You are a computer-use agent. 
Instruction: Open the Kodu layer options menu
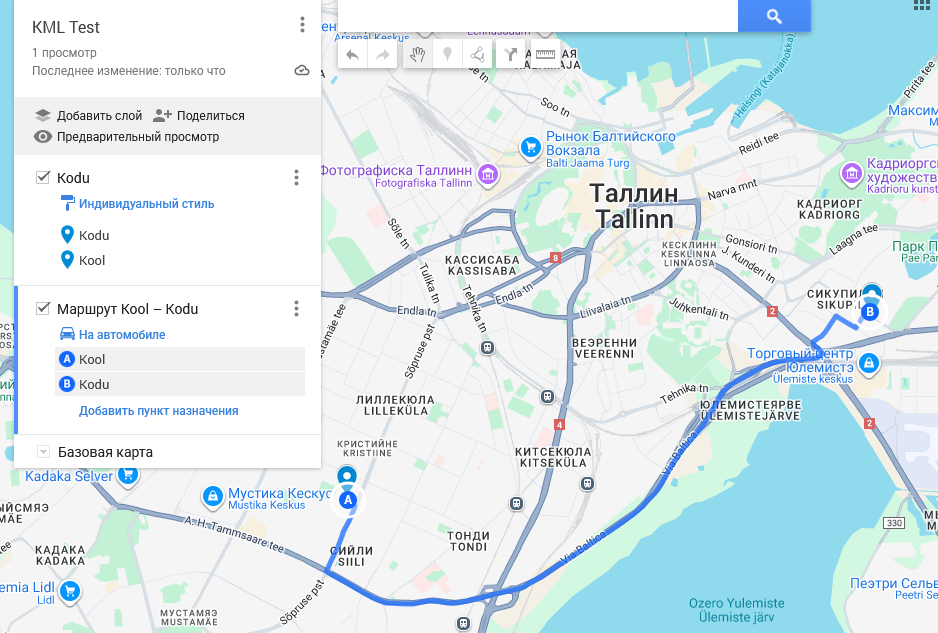(x=296, y=177)
